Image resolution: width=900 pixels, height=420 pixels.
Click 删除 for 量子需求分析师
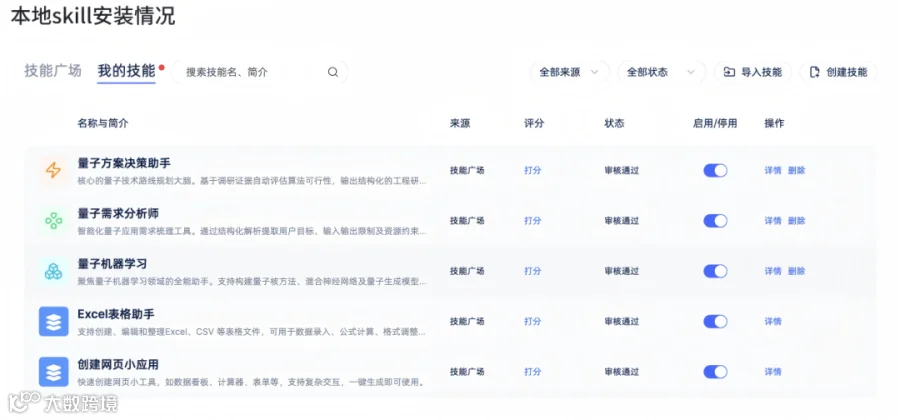(x=796, y=221)
